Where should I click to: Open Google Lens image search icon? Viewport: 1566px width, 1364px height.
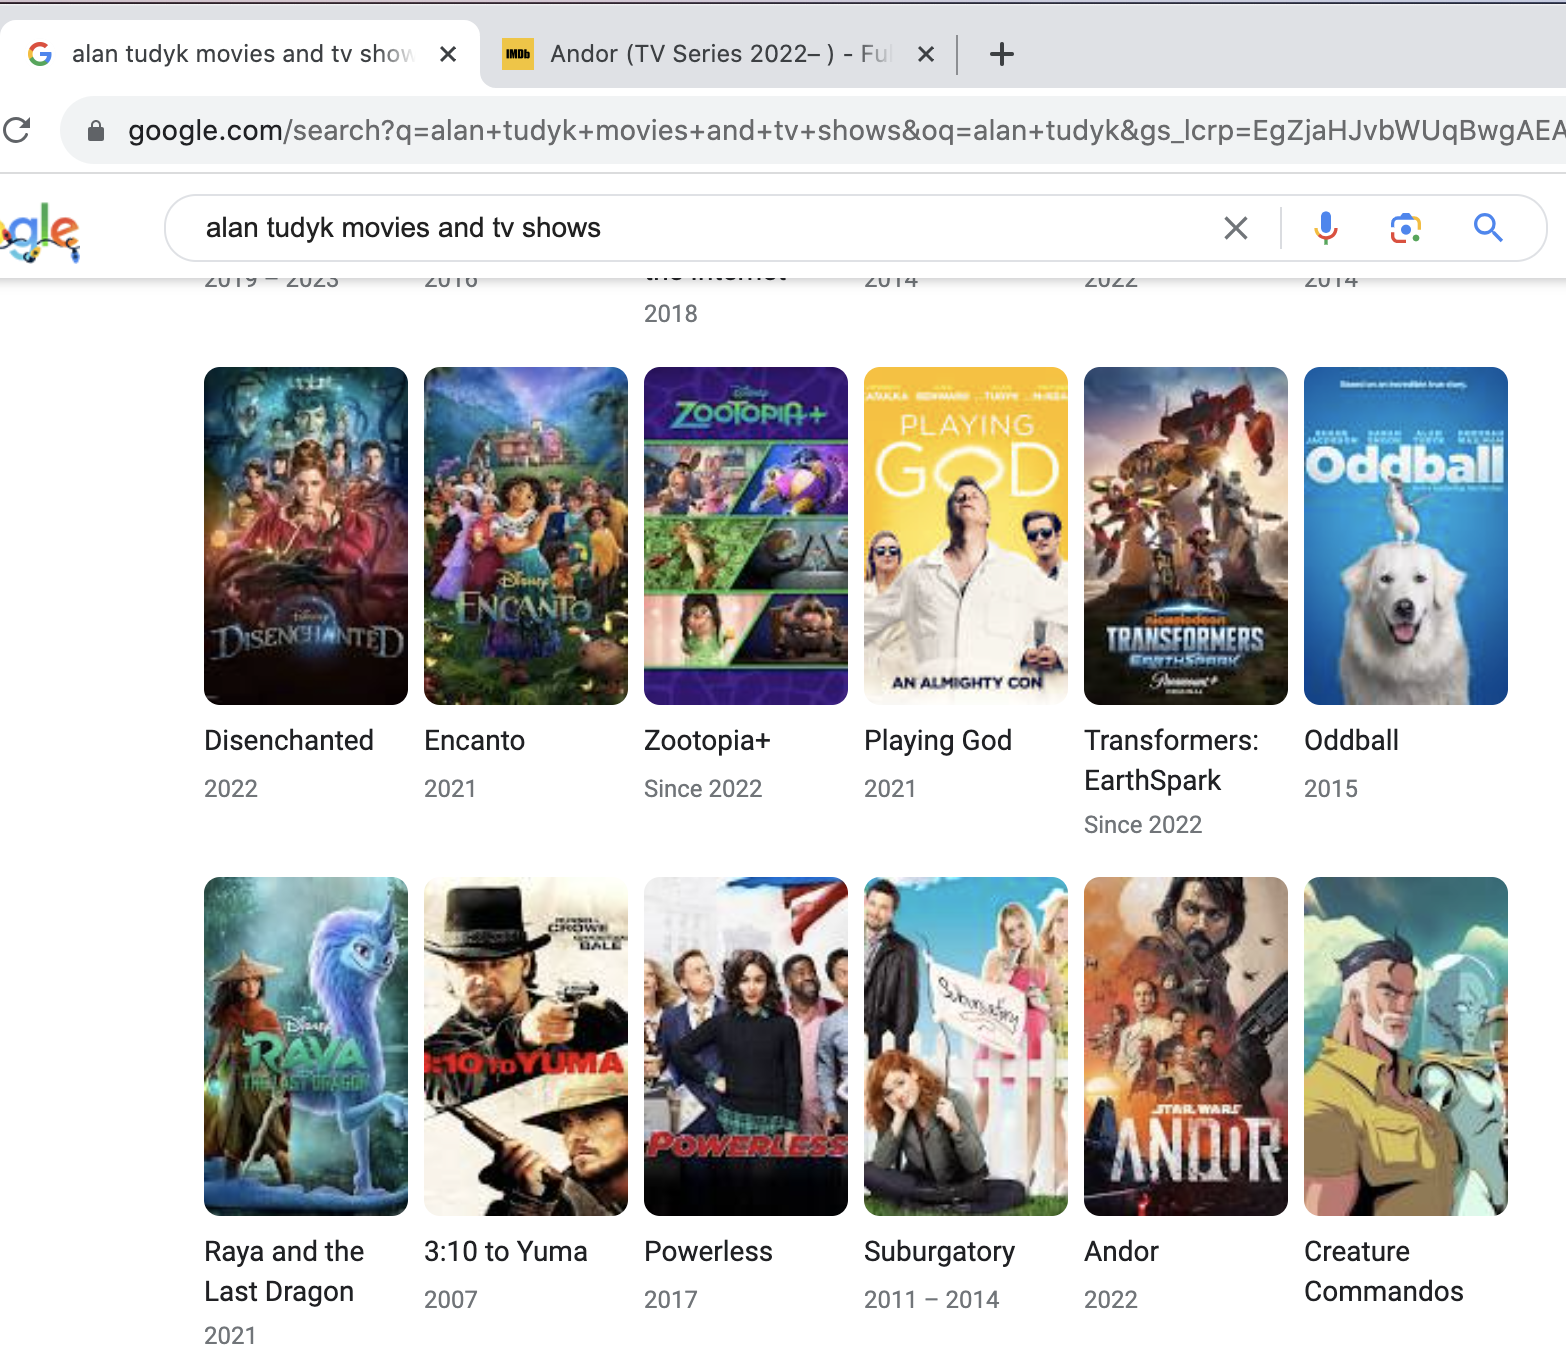coord(1406,228)
